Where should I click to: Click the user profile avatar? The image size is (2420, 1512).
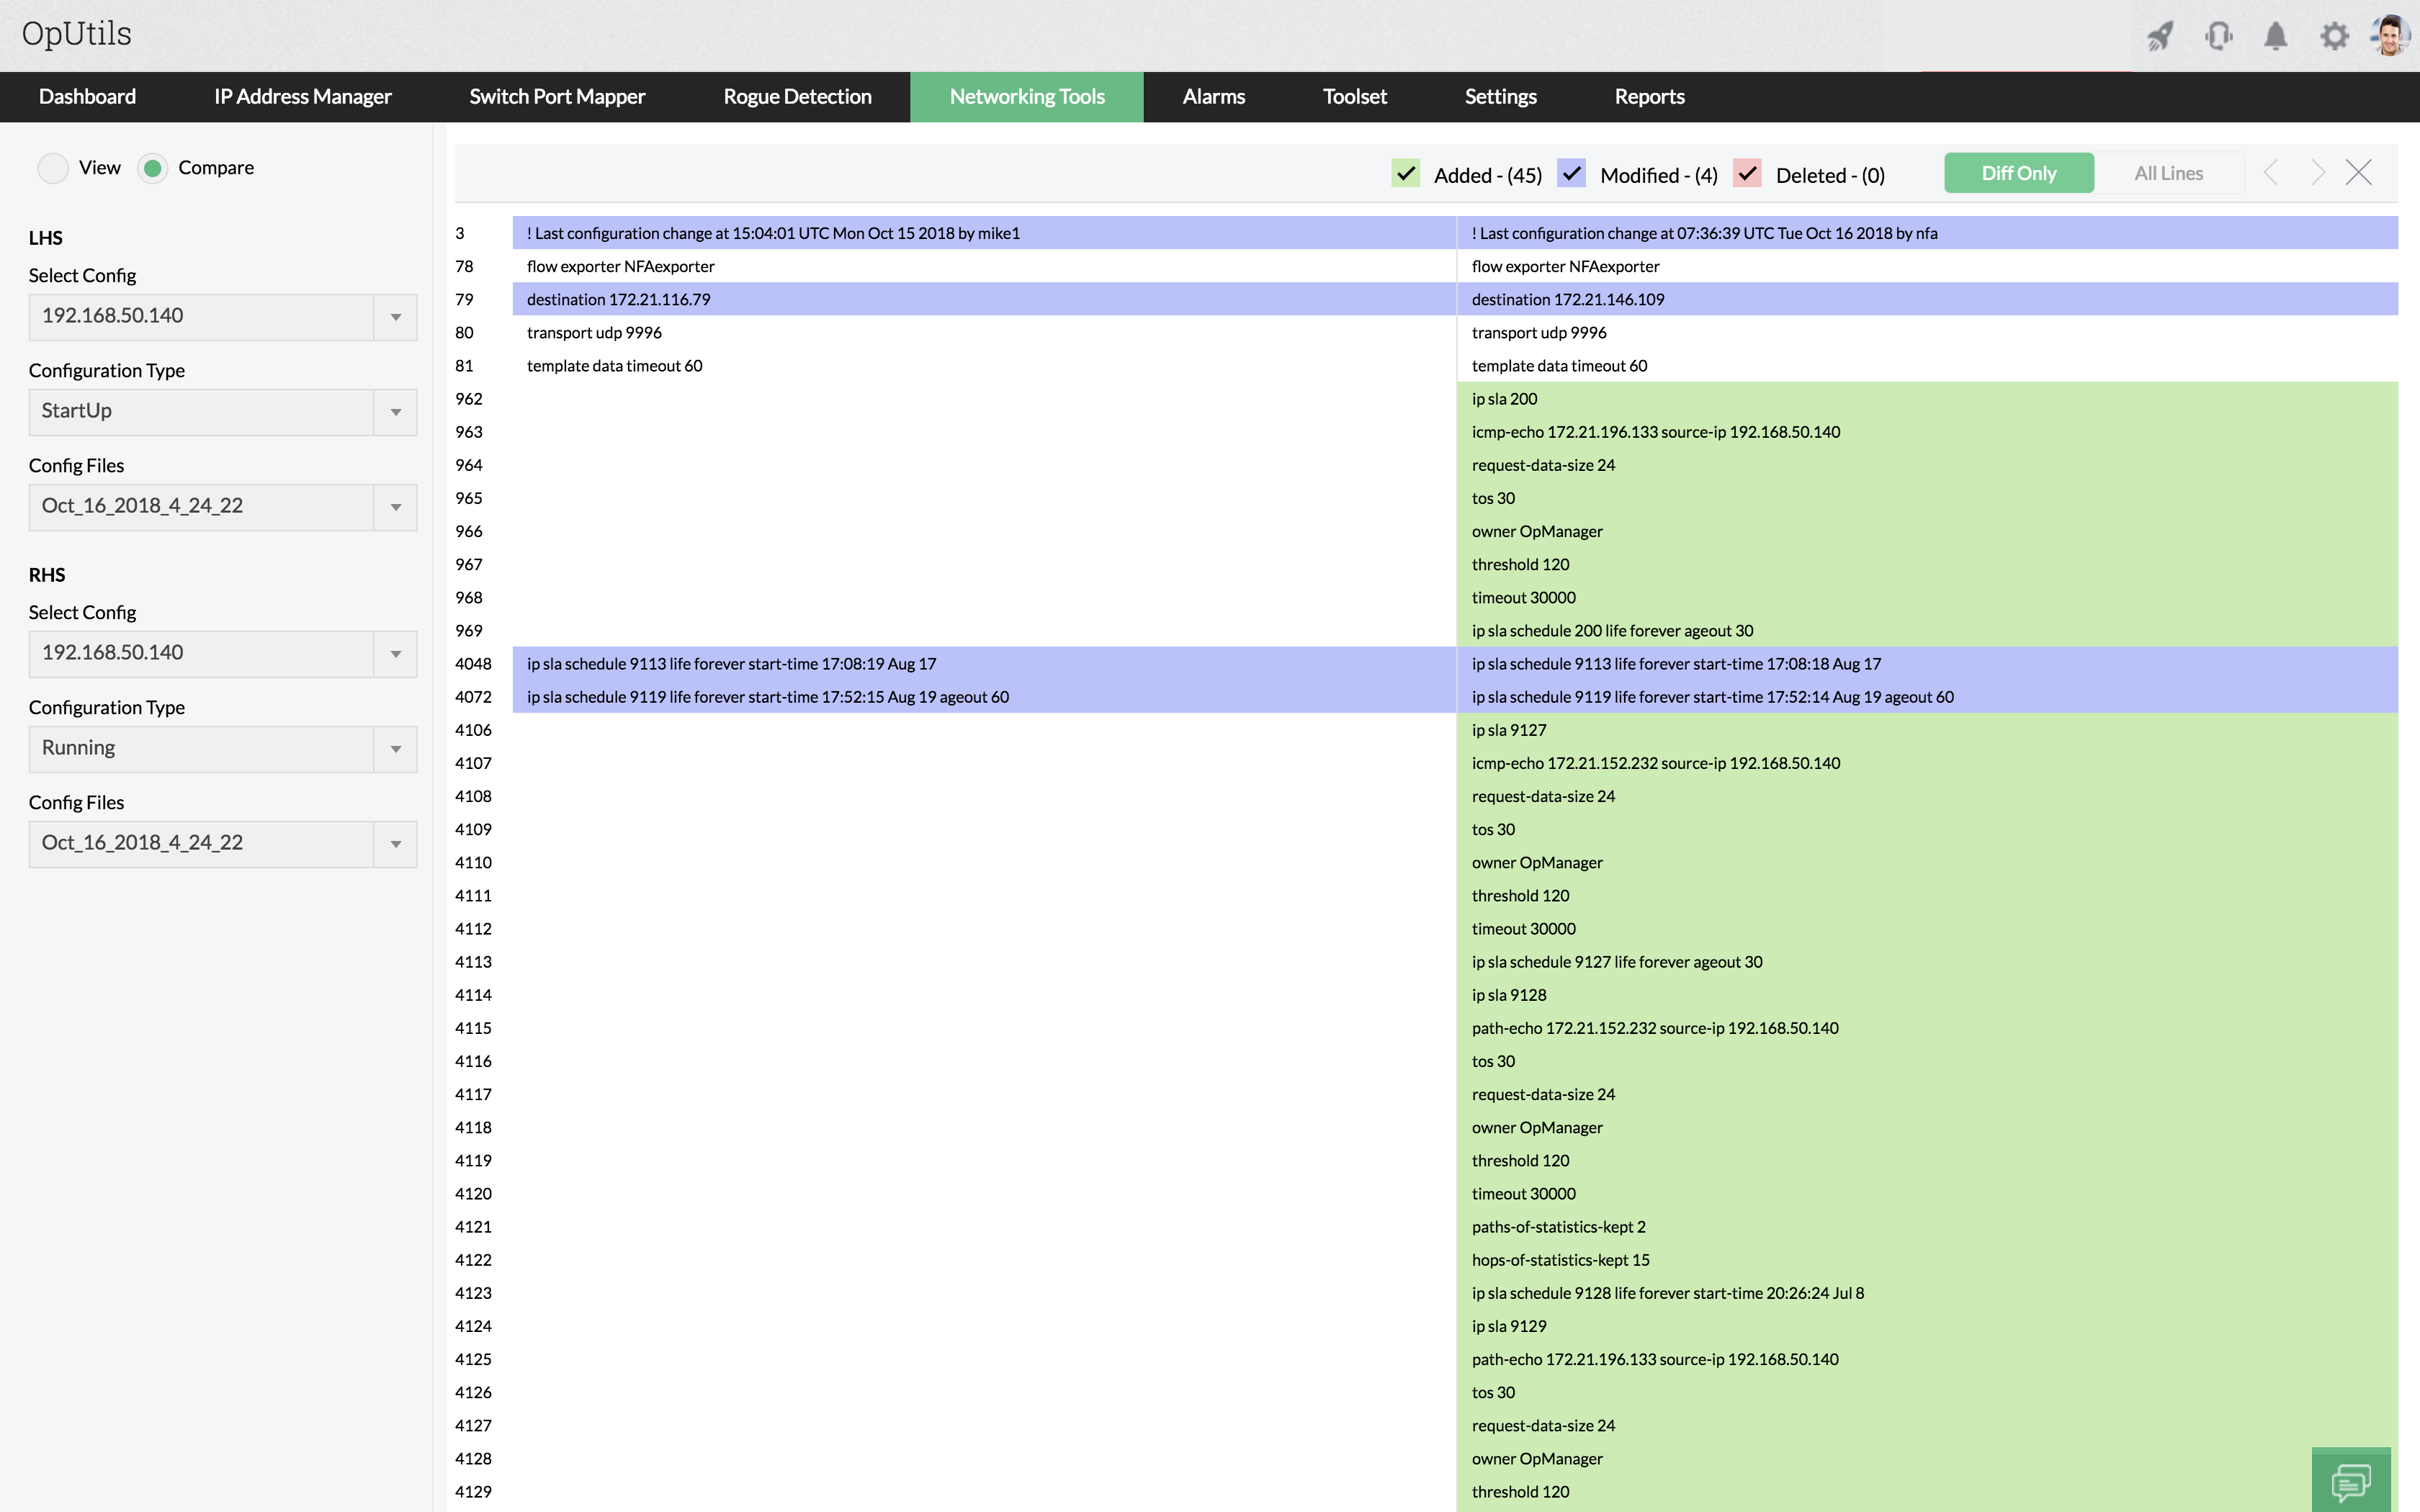coord(2391,36)
